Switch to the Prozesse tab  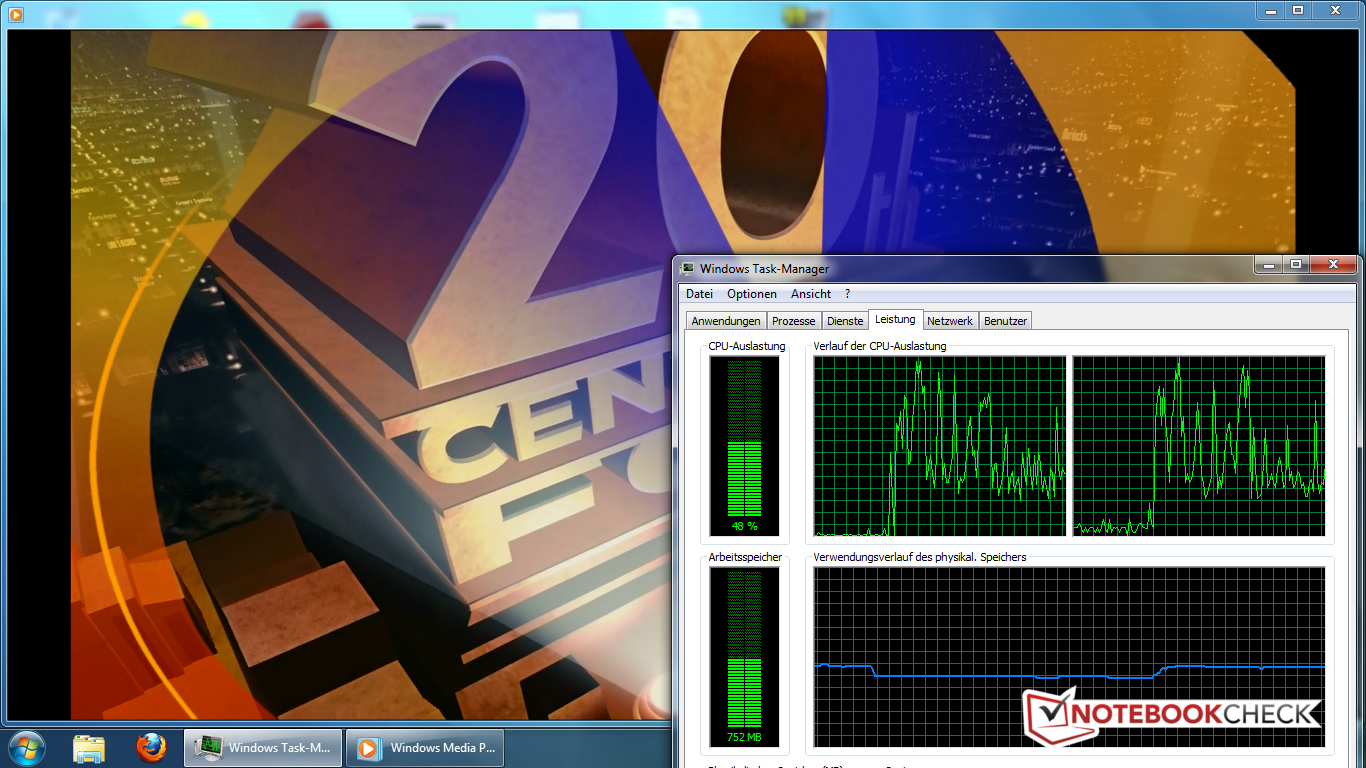[794, 321]
